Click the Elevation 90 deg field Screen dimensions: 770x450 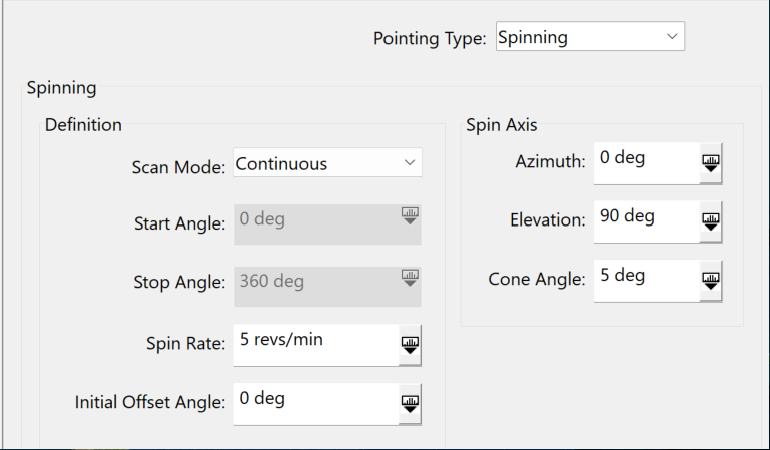(x=644, y=221)
